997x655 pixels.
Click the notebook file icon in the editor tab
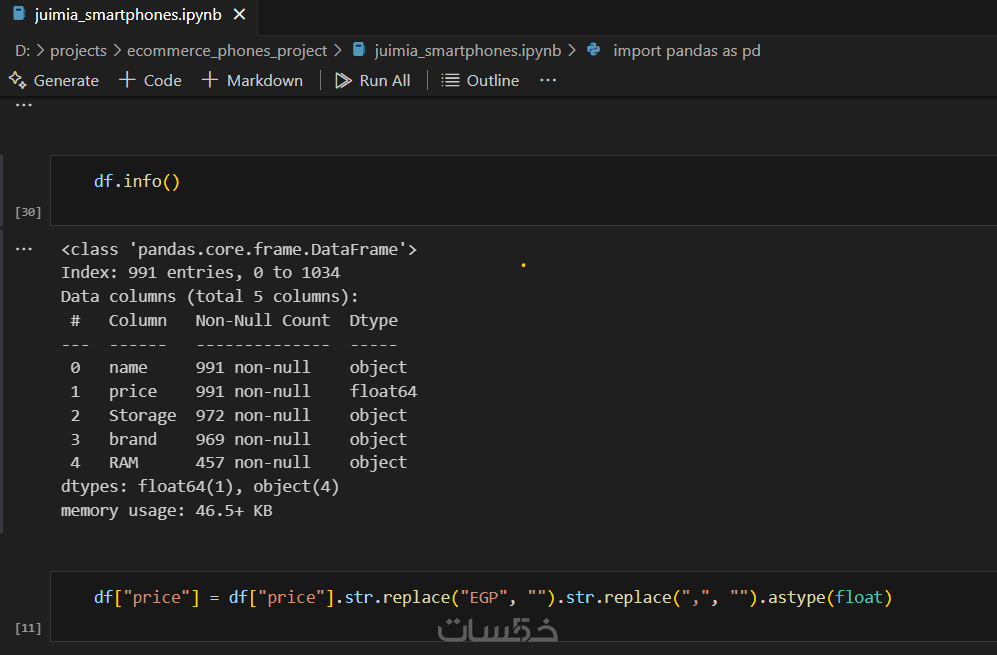pos(19,15)
